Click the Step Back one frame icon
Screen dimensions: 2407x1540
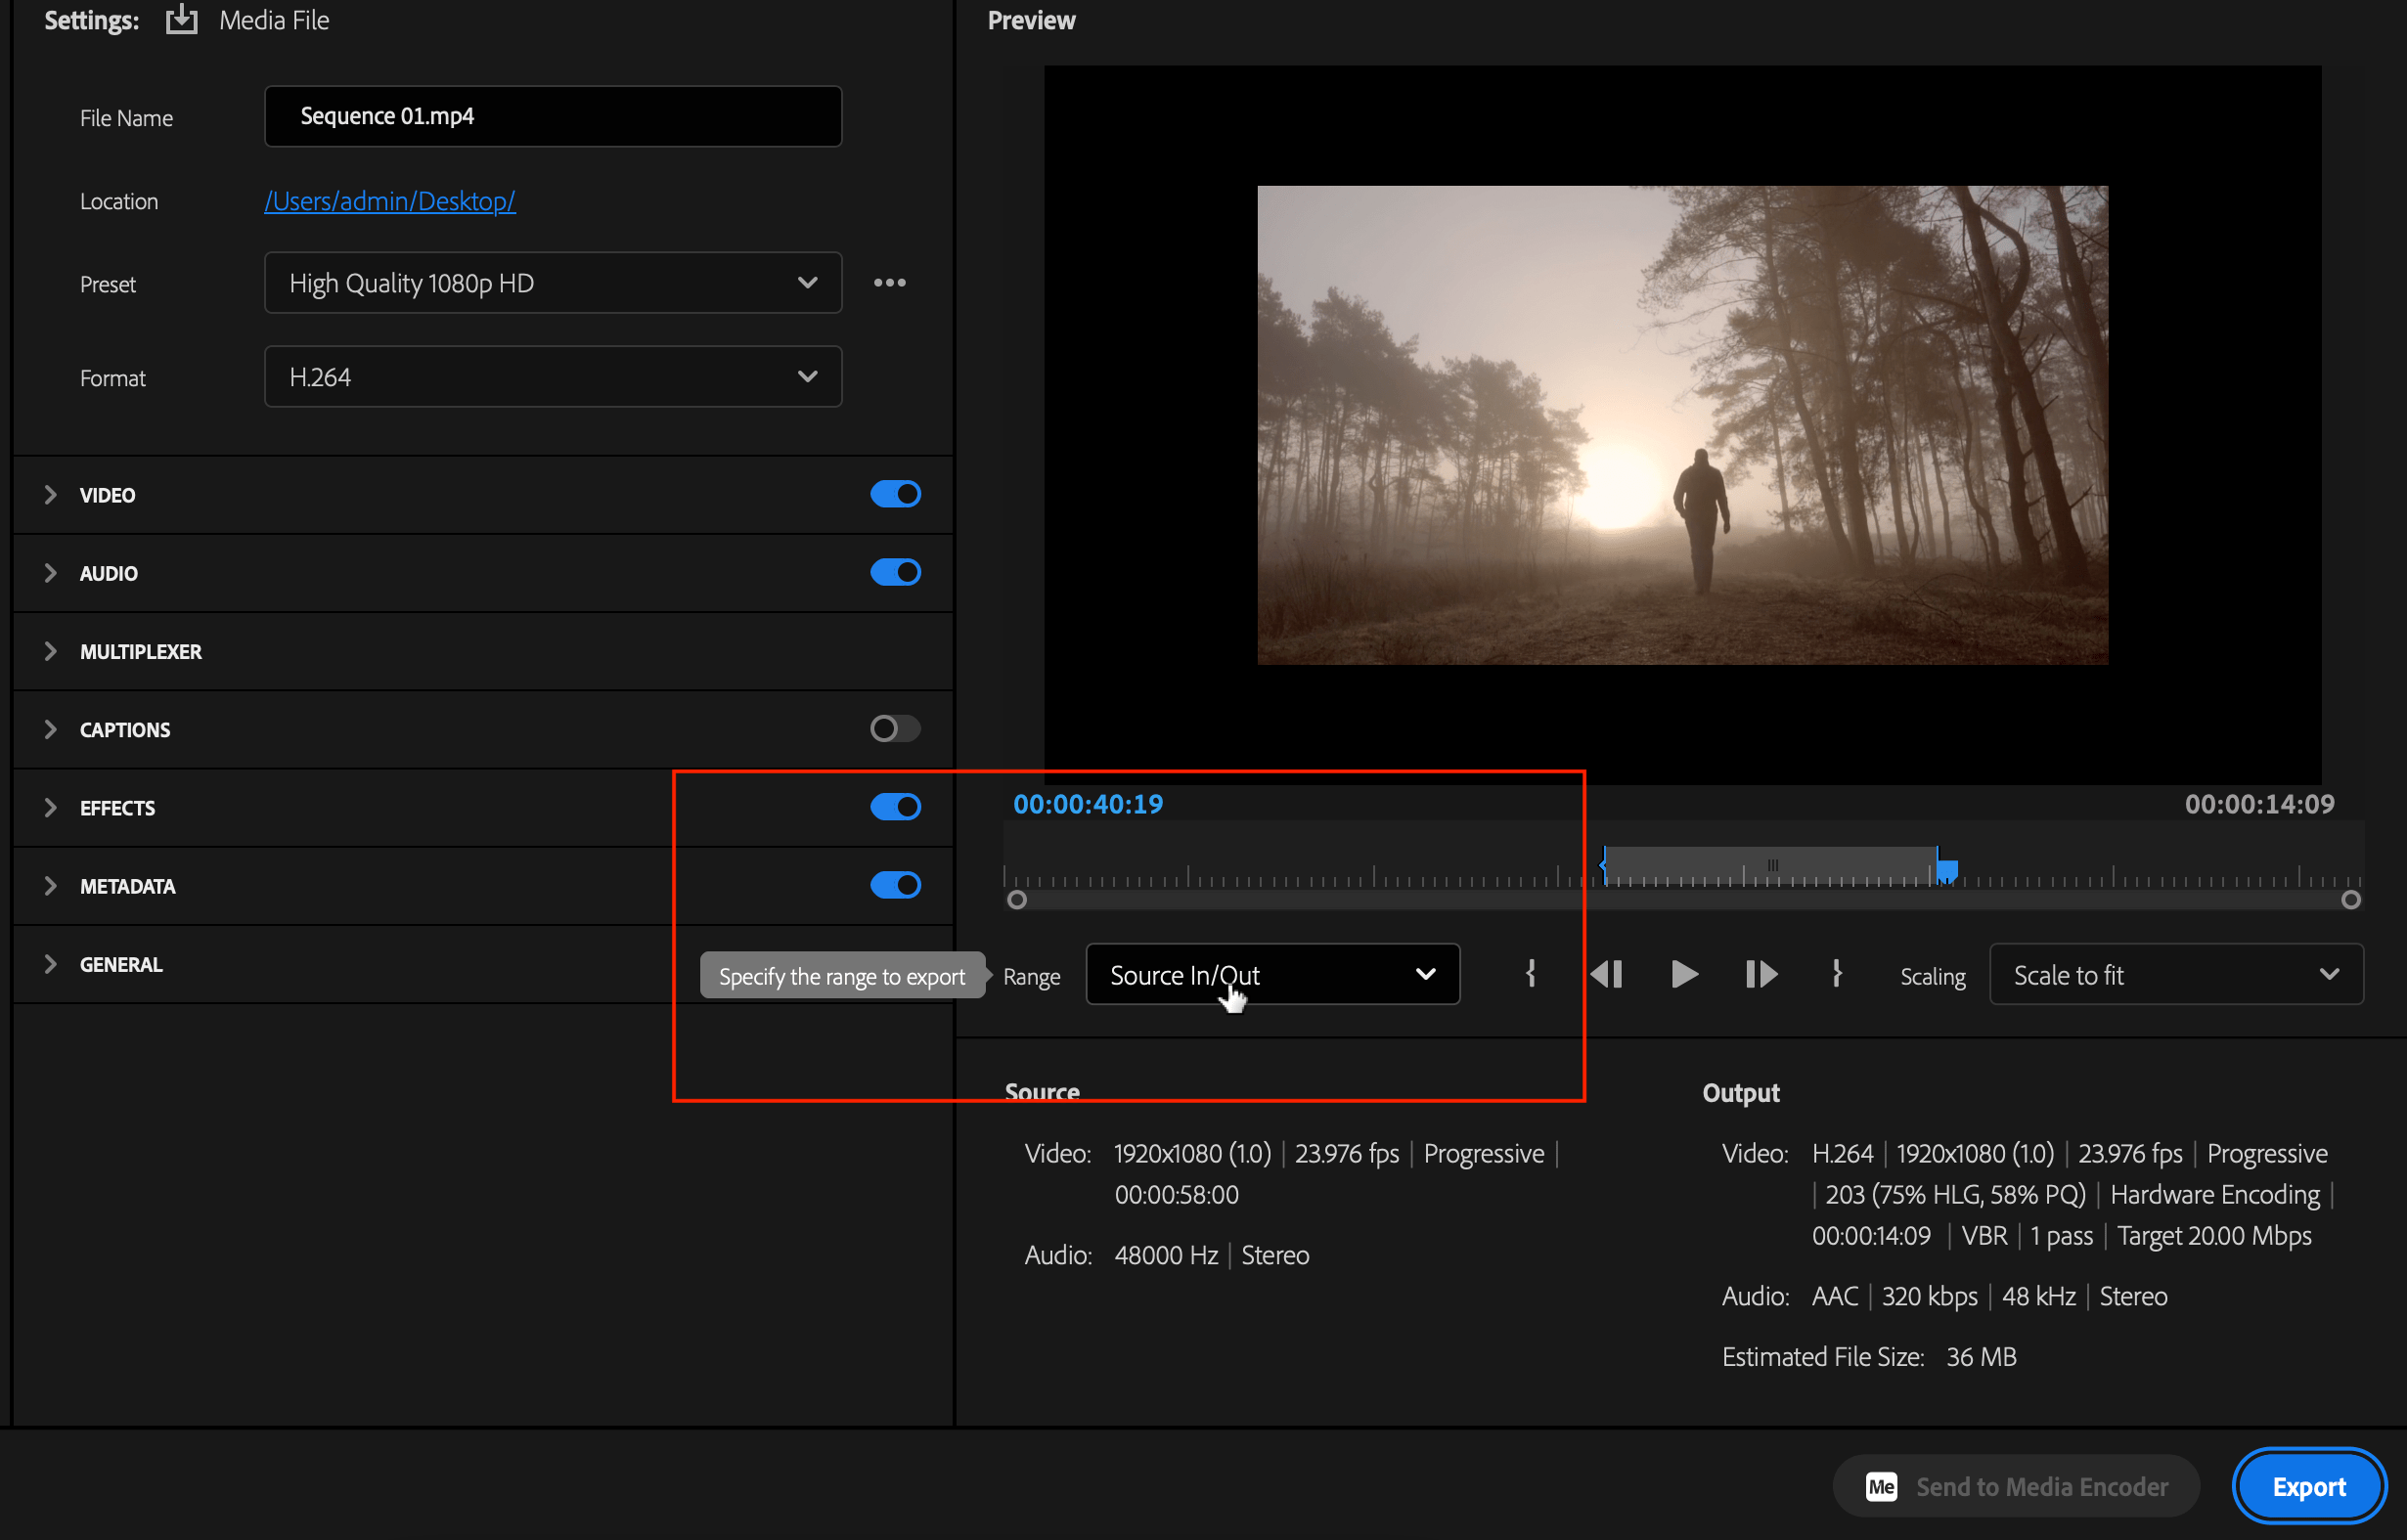tap(1608, 974)
